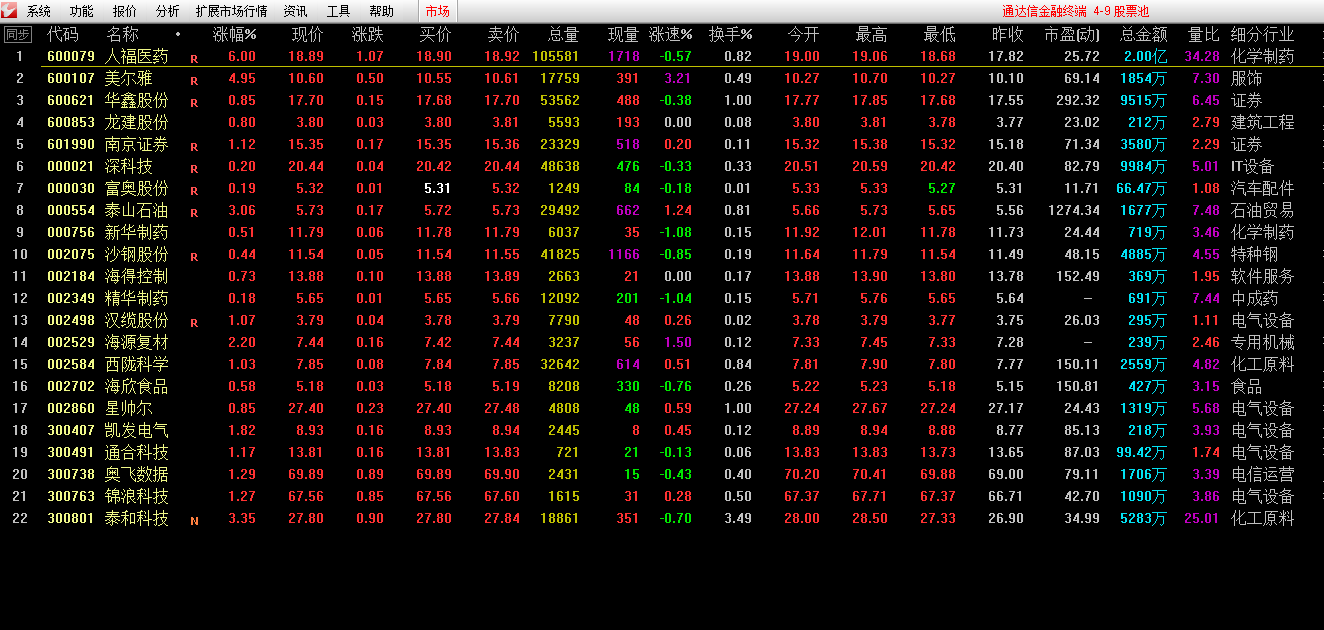Screen dimensions: 1324x630
Task: Sort by 市盈(动) column header
Action: tap(1072, 35)
